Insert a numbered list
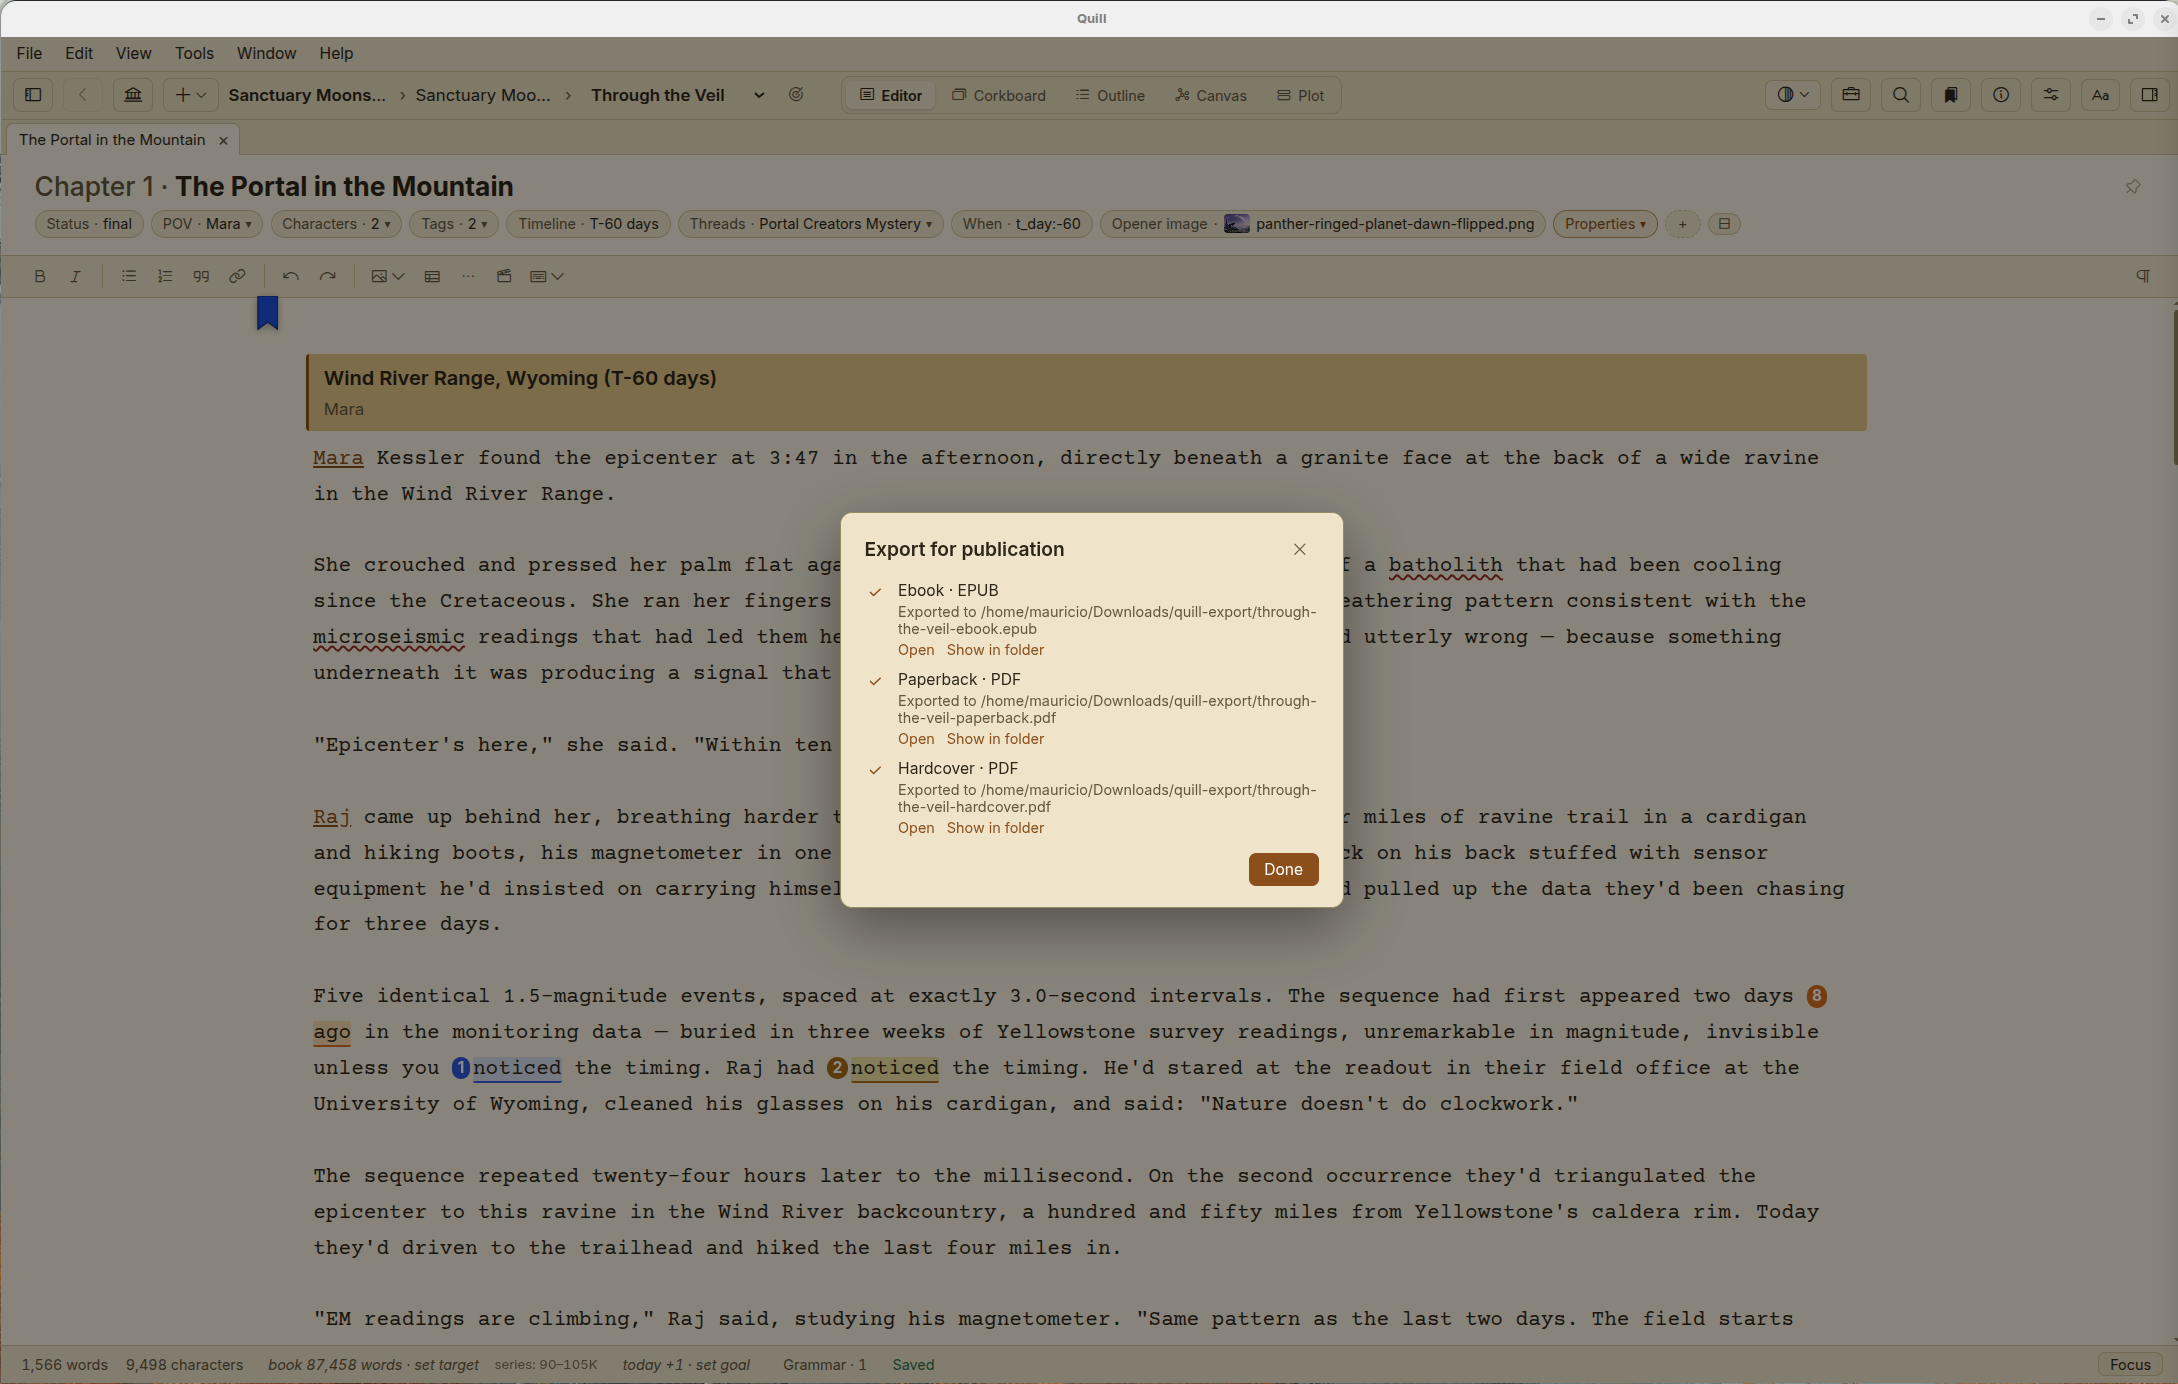The image size is (2178, 1384). point(165,276)
